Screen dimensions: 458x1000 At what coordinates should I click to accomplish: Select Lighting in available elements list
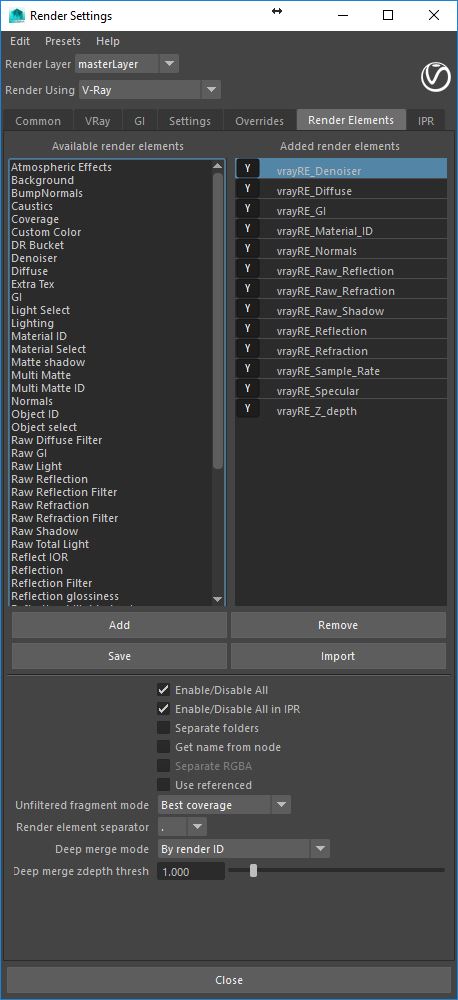[x=32, y=323]
